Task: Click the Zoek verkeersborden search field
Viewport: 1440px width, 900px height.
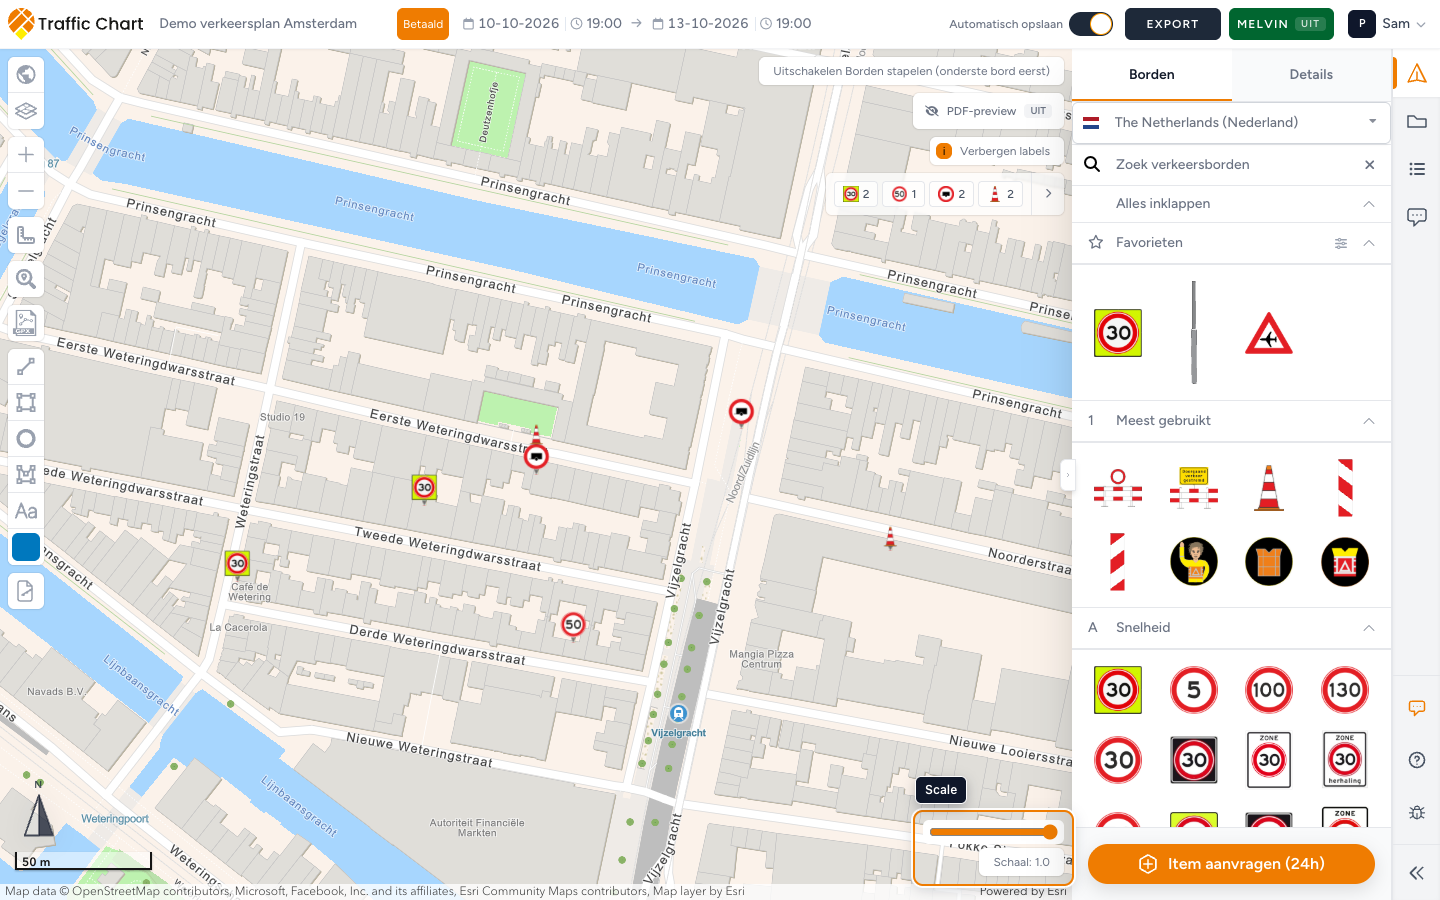Action: coord(1231,165)
